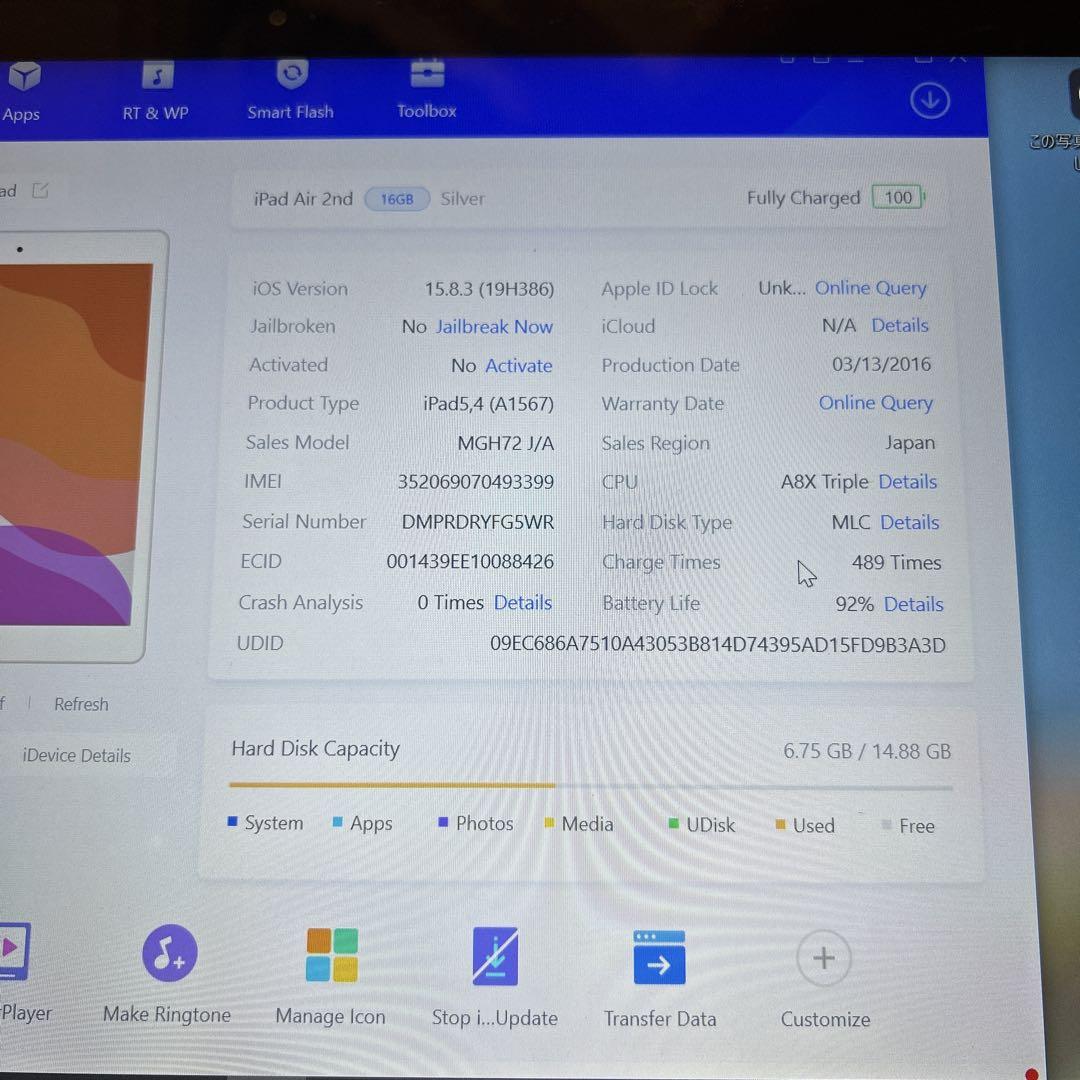
Task: Open Details next to iCloud
Action: [x=900, y=325]
